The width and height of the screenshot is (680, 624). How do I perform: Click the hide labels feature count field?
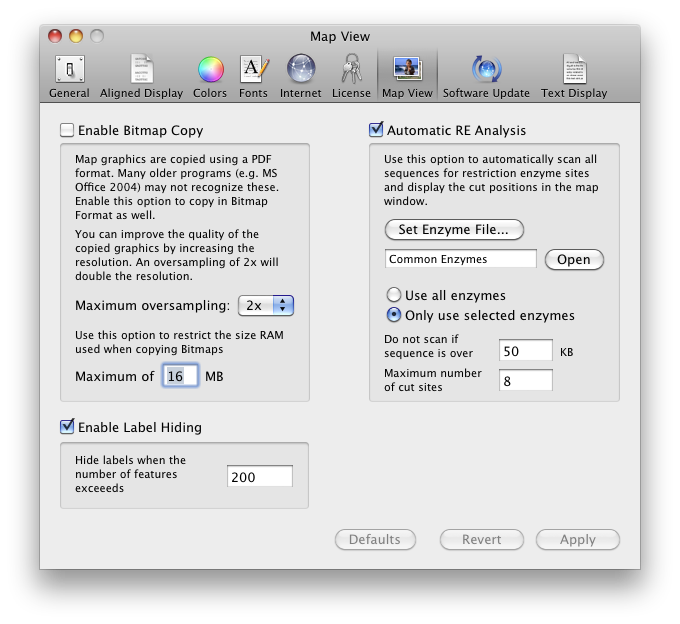(259, 477)
